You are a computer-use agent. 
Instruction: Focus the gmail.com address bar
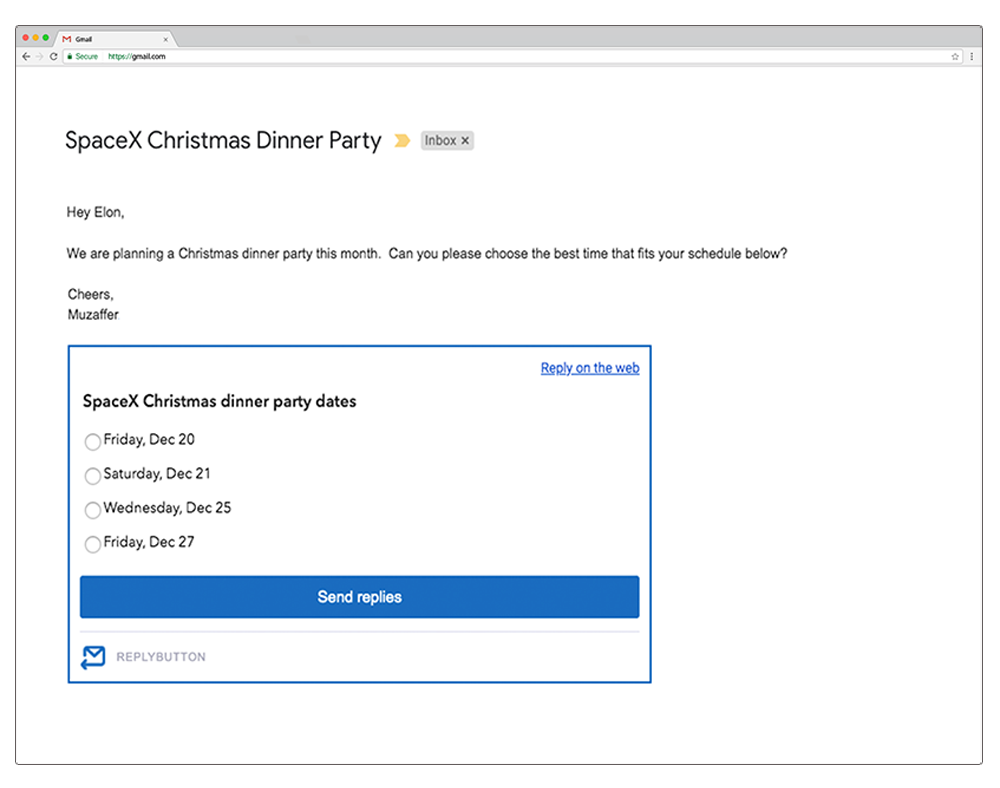(x=510, y=57)
